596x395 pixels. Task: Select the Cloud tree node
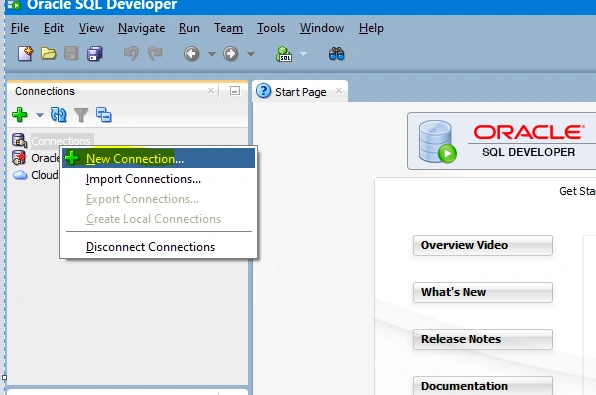coord(44,175)
